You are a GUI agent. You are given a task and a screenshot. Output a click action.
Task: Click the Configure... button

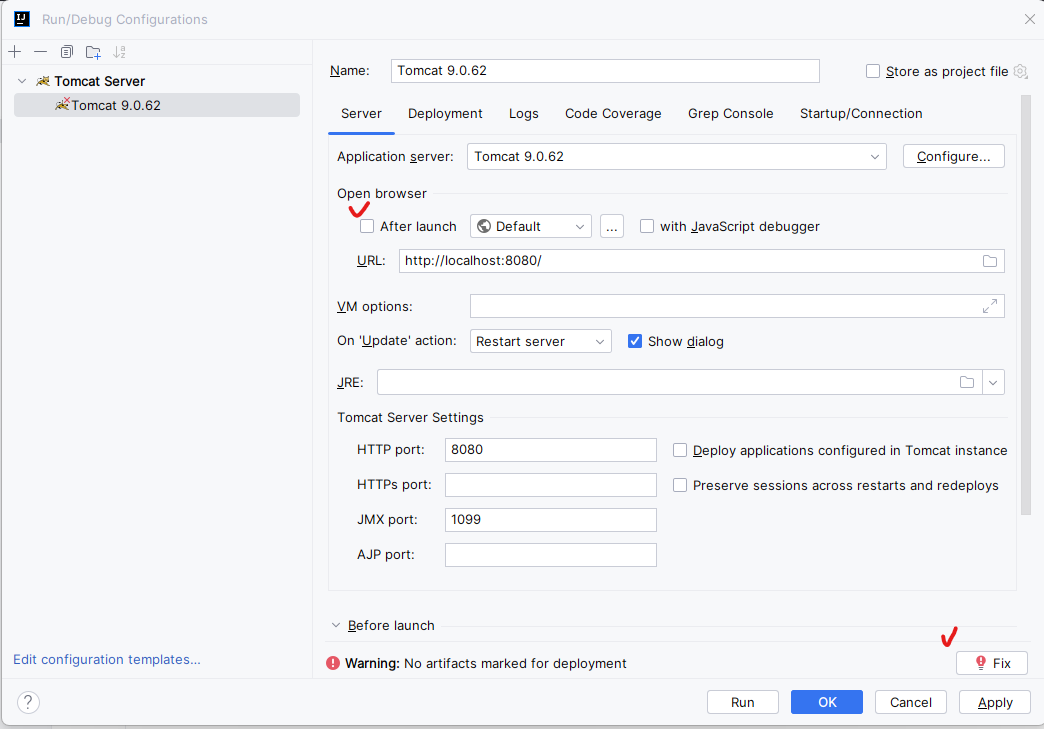953,156
